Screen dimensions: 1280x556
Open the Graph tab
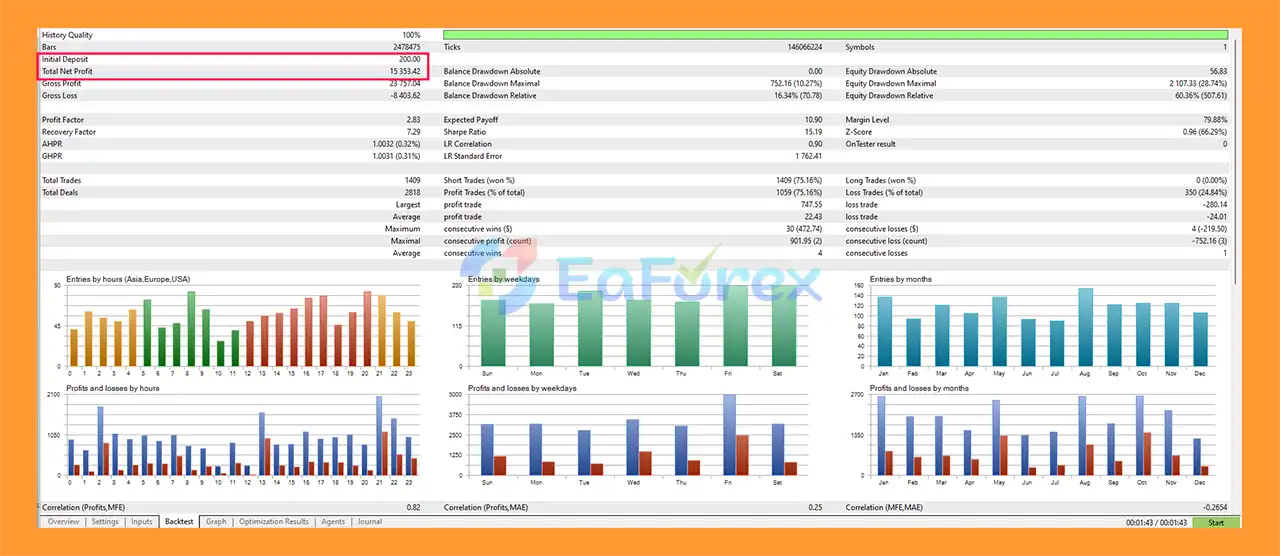tap(216, 522)
